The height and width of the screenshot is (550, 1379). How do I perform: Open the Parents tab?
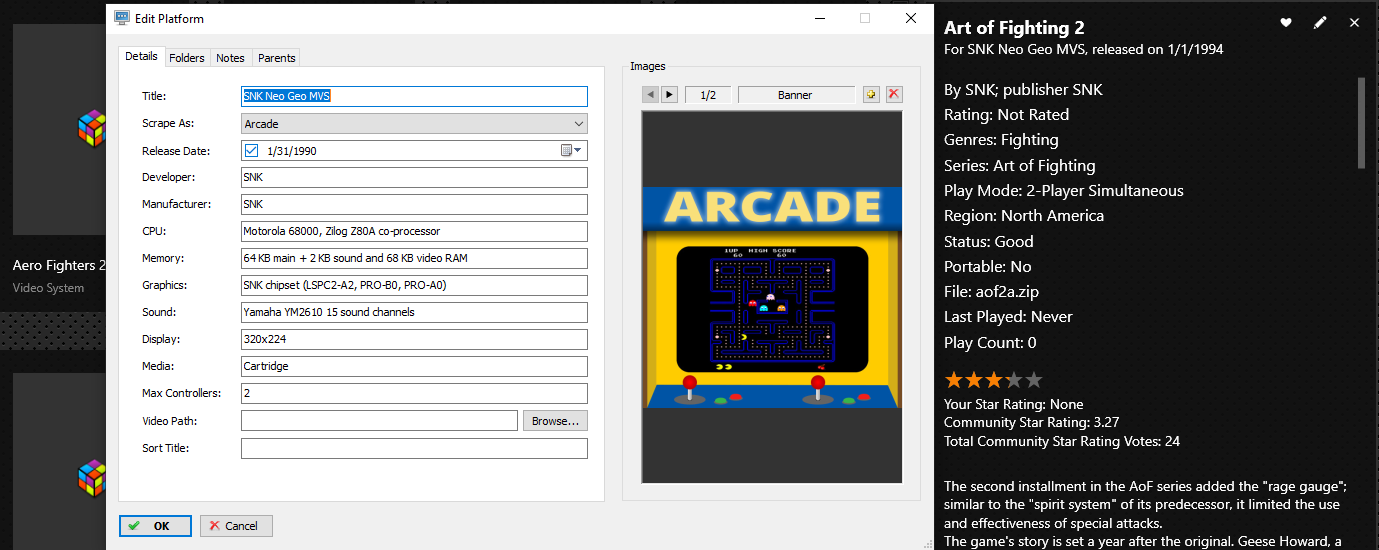pos(276,58)
